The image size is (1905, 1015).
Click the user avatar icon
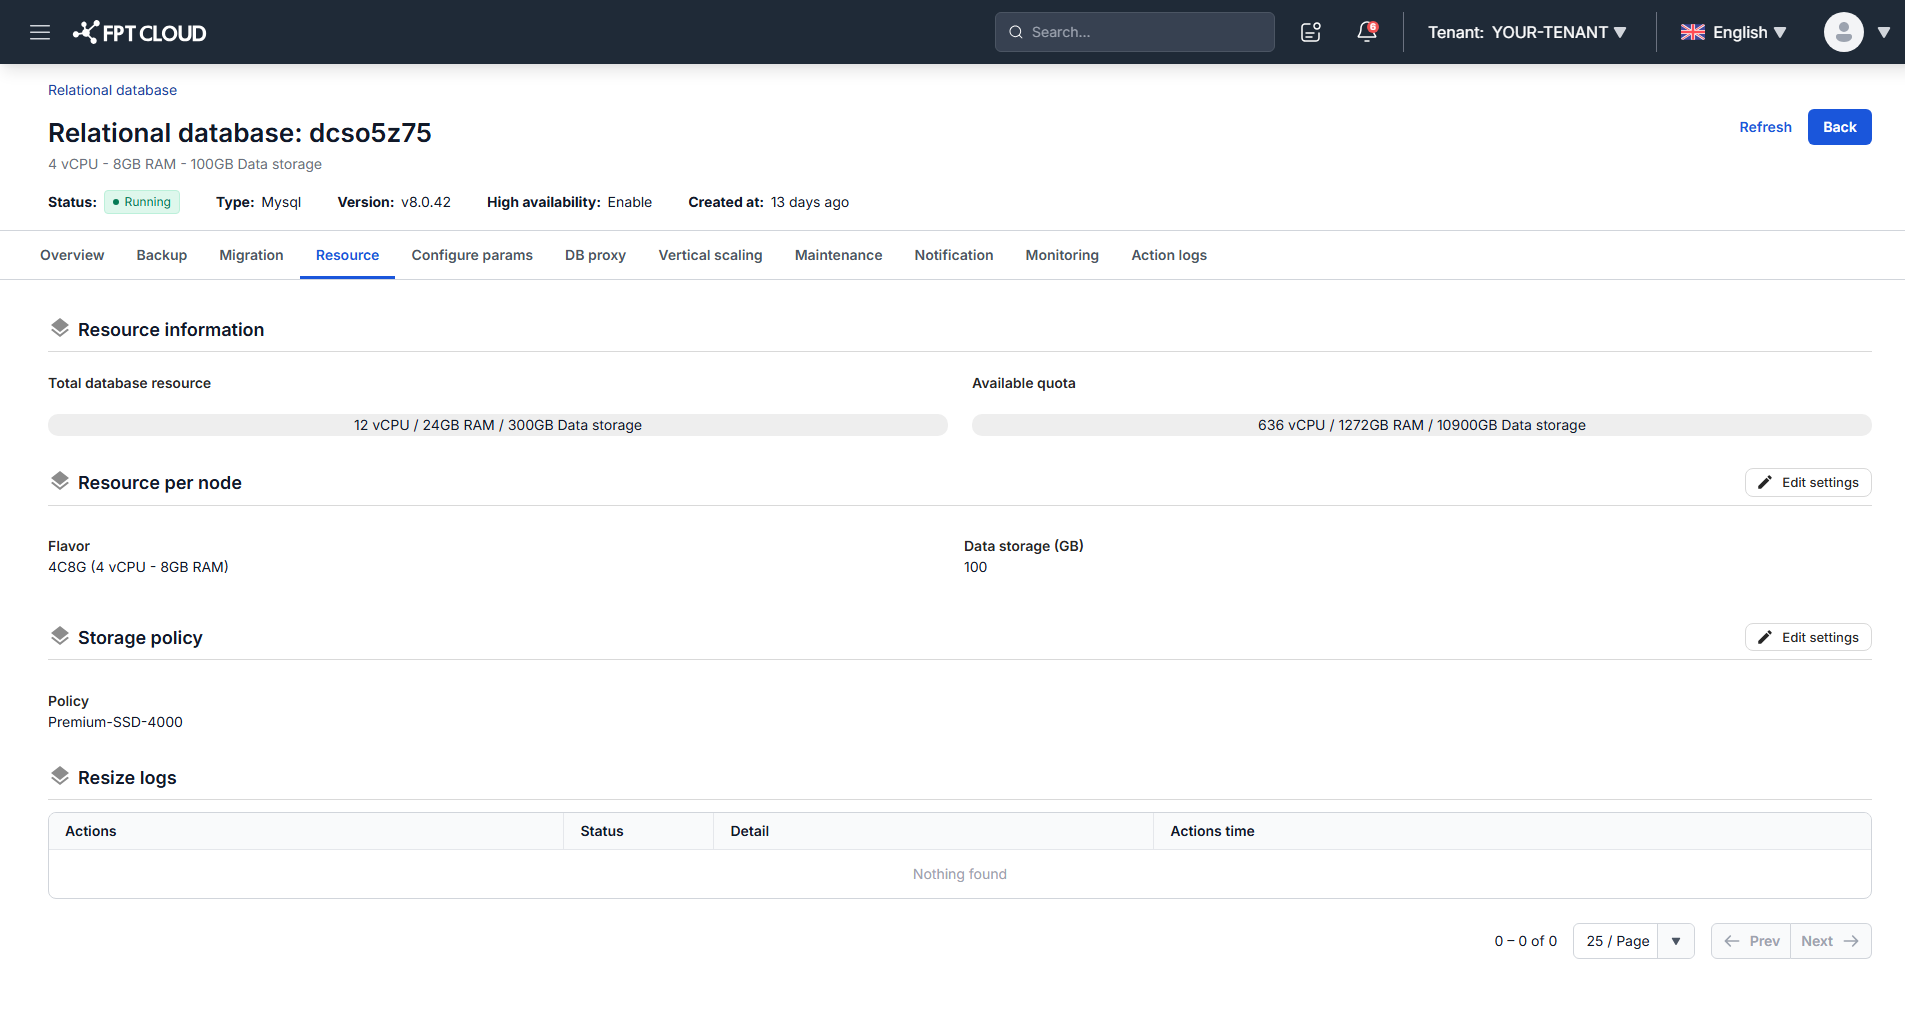coord(1843,32)
